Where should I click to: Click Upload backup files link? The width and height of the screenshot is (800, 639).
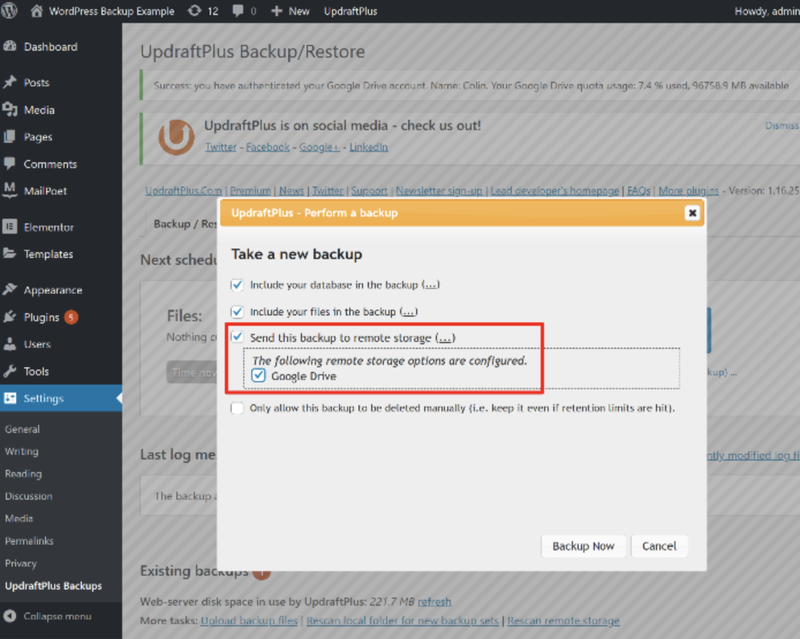pyautogui.click(x=249, y=621)
